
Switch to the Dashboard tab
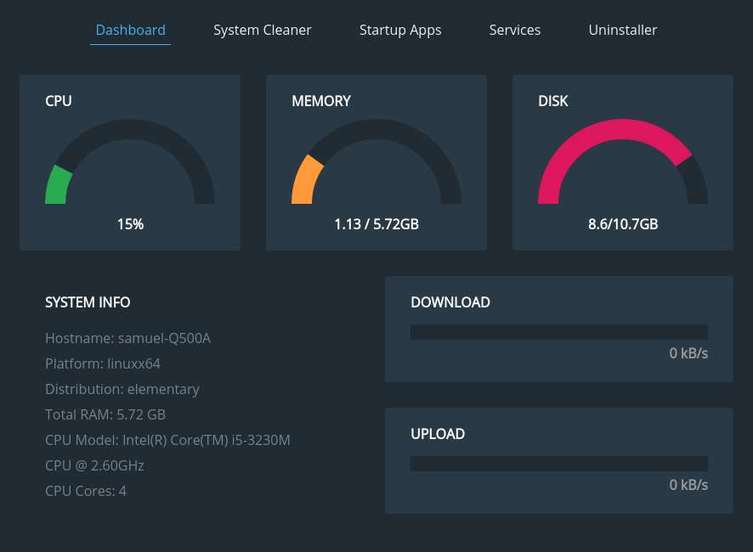[130, 30]
